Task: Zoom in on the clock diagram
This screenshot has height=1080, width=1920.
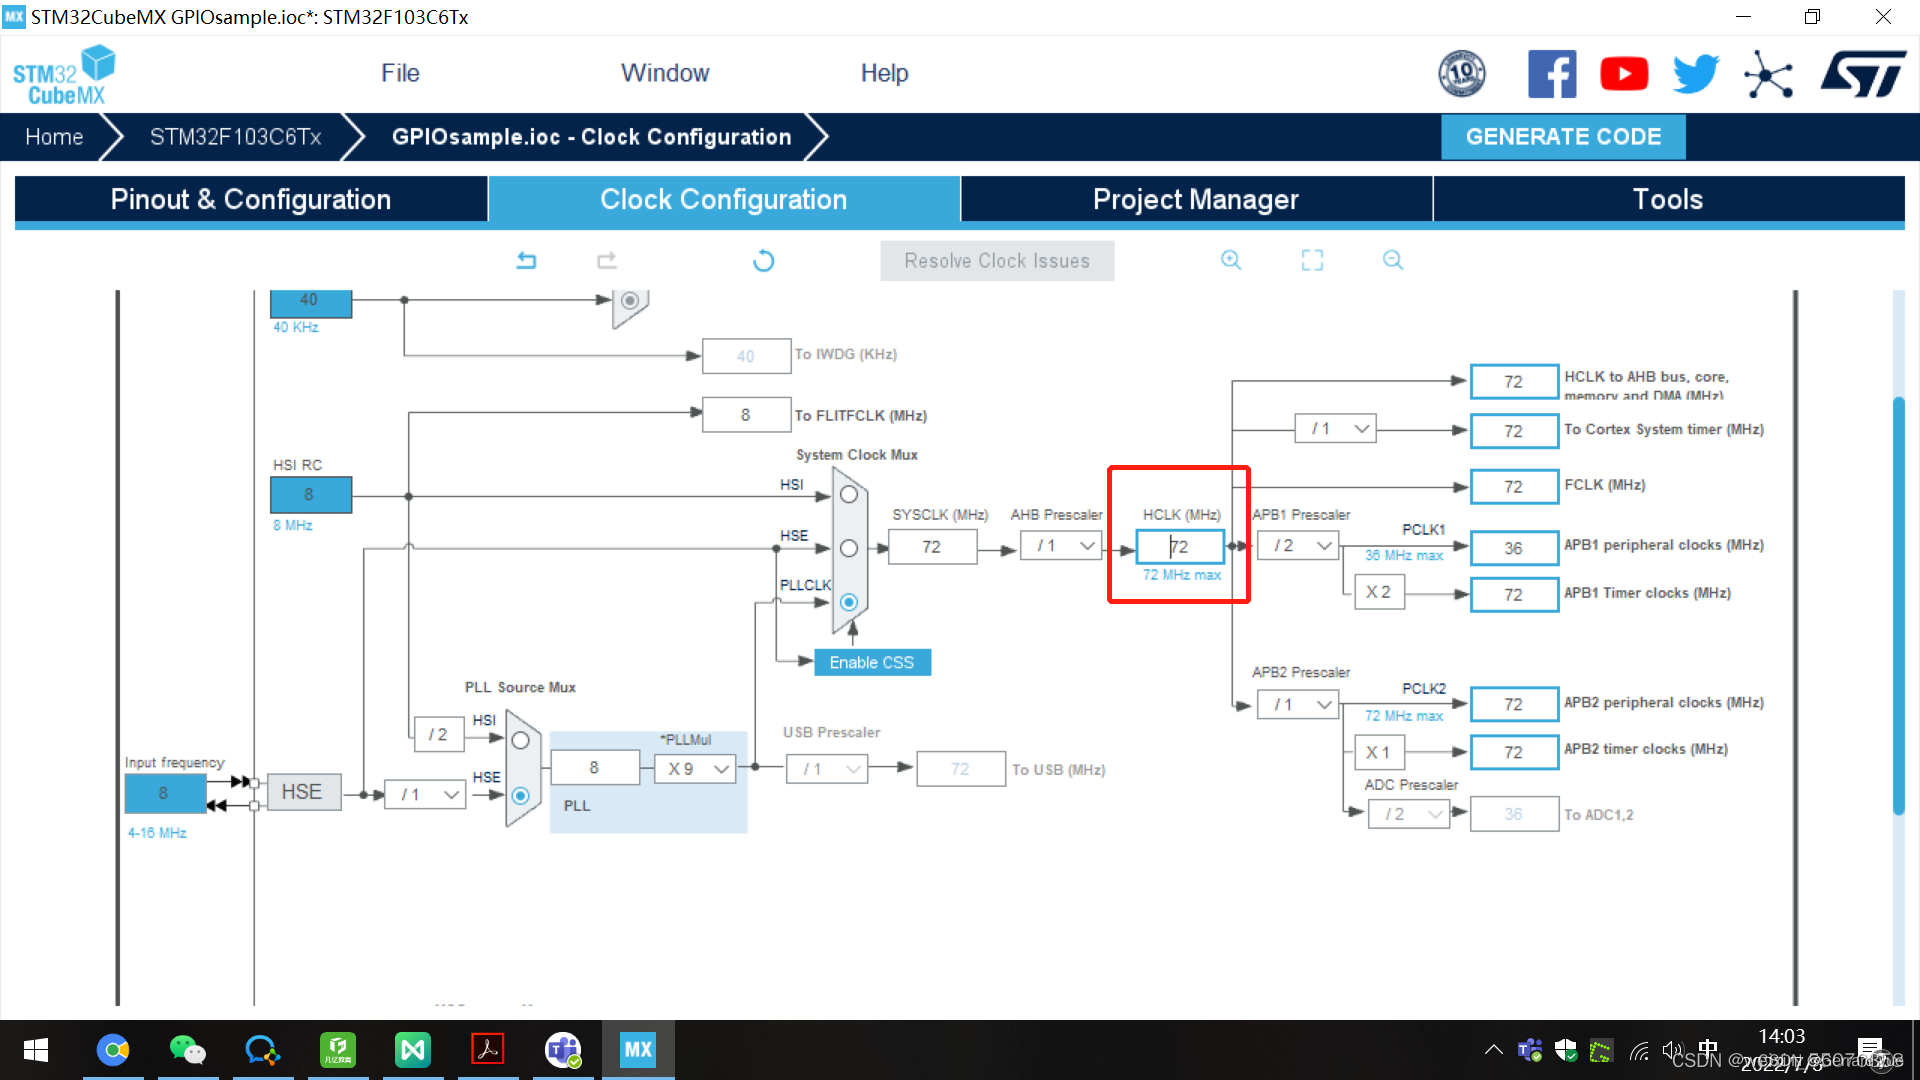Action: point(1231,260)
